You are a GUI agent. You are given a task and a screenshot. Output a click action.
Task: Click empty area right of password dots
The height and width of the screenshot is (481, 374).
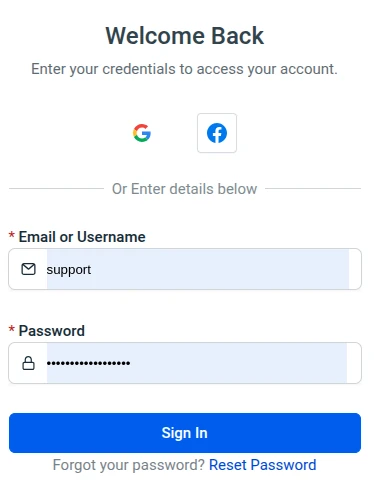coord(239,363)
